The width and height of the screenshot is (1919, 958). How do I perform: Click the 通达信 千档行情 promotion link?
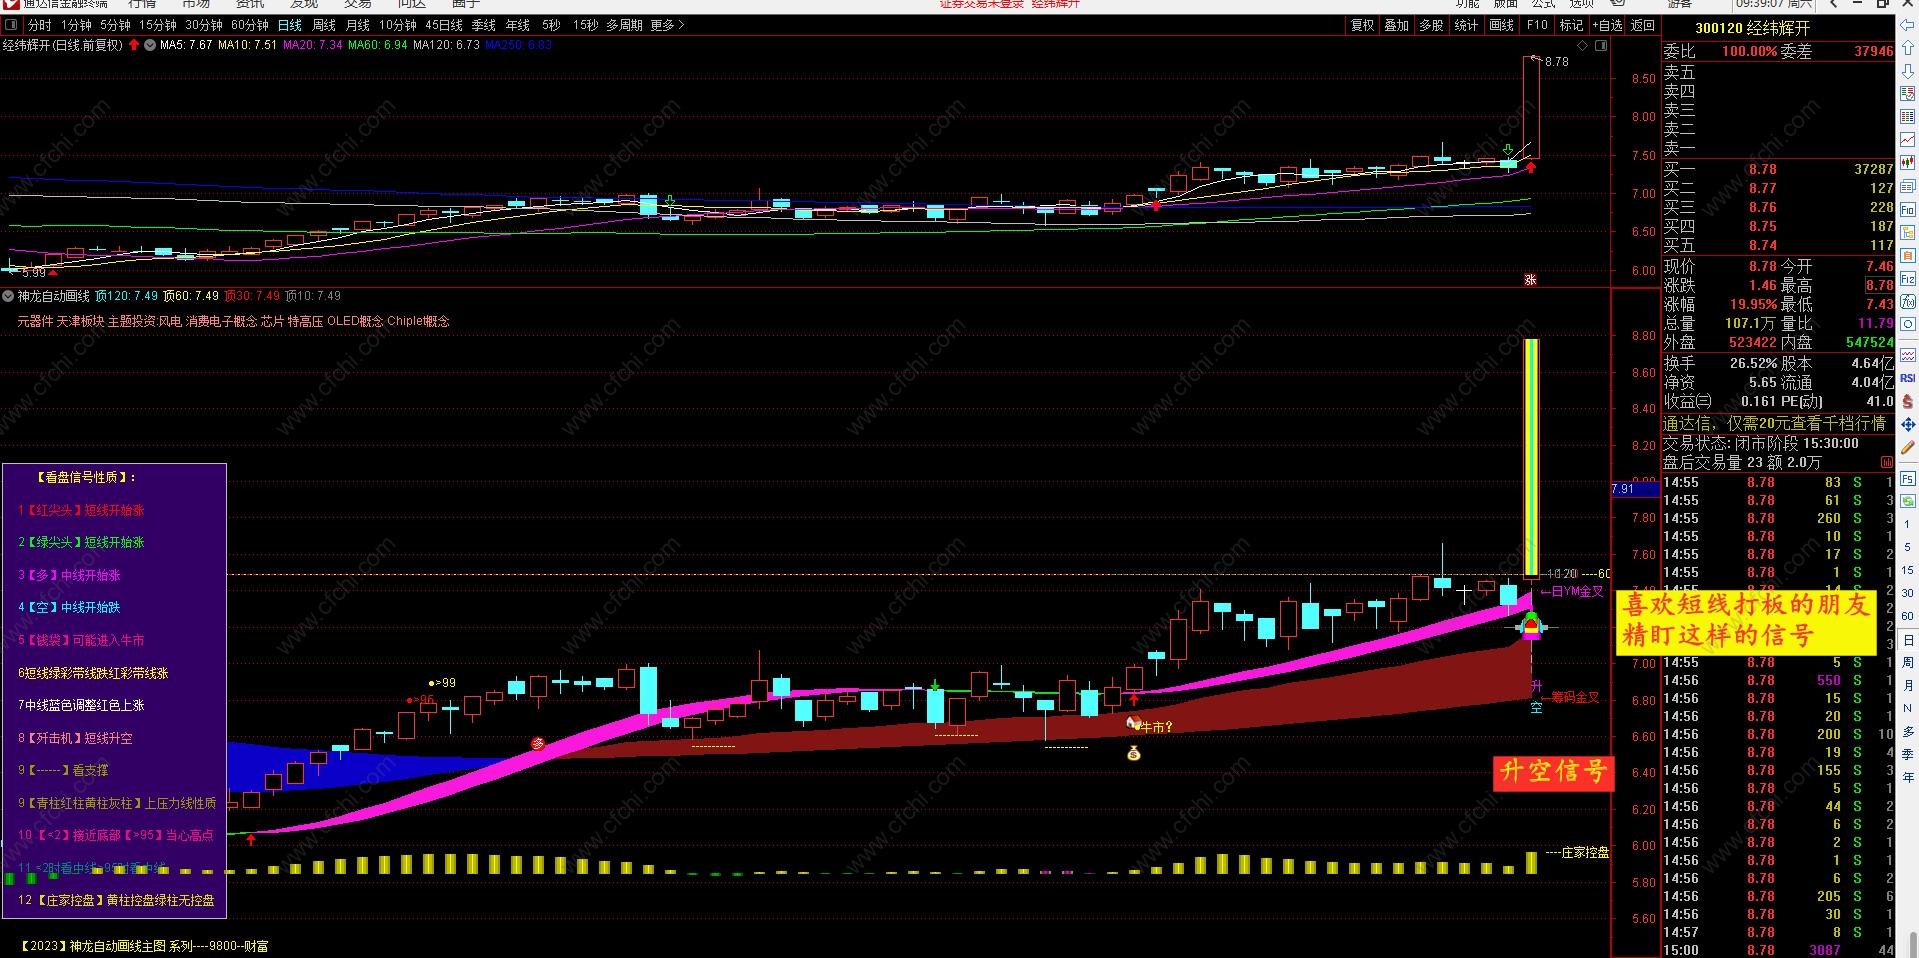pyautogui.click(x=1774, y=423)
